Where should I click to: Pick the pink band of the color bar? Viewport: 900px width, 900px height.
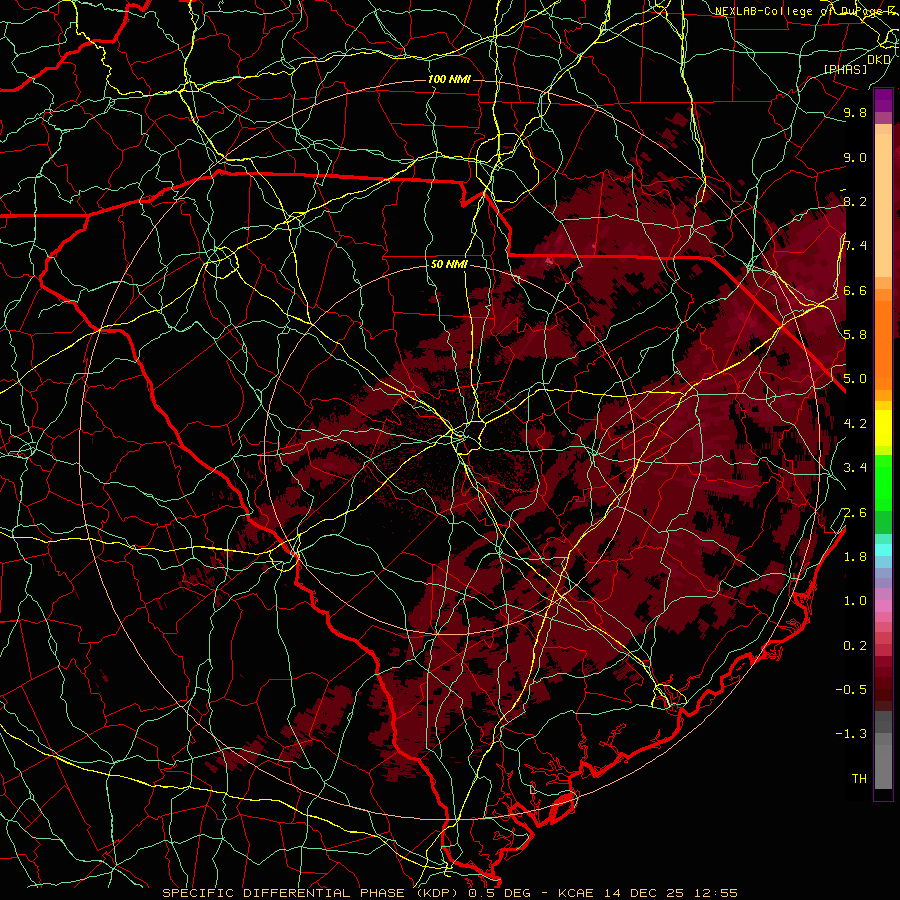click(x=883, y=606)
